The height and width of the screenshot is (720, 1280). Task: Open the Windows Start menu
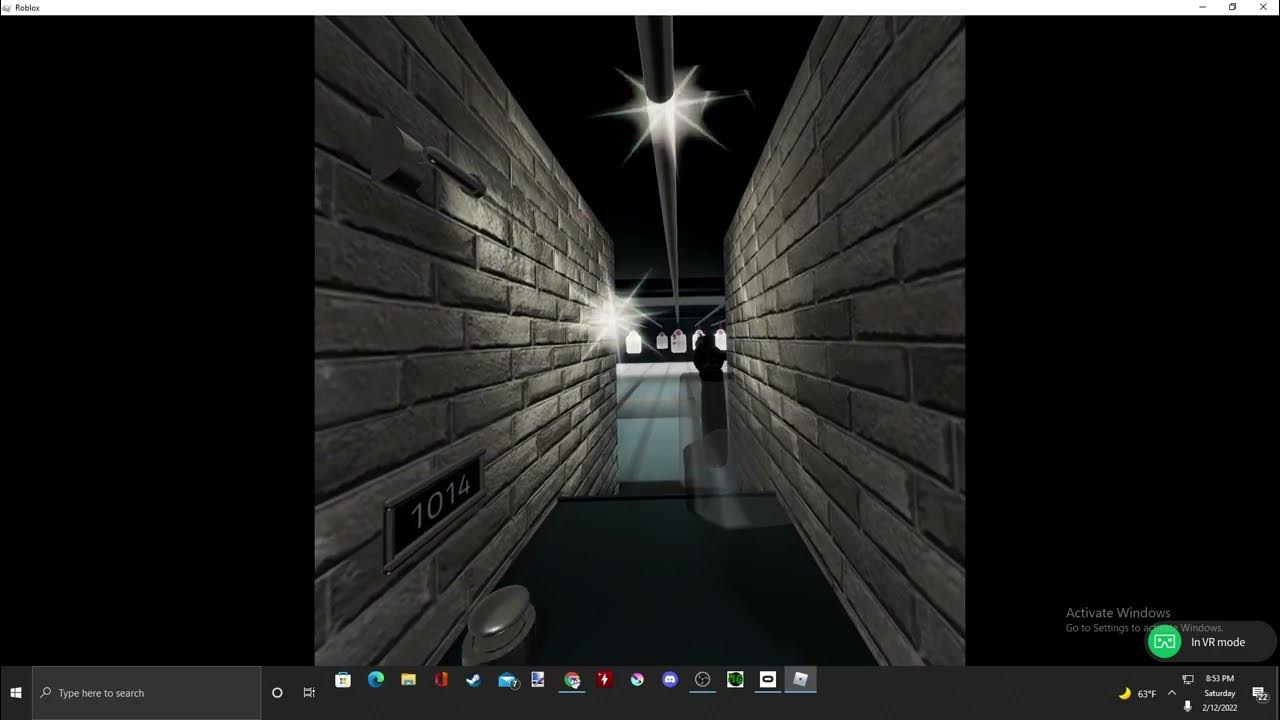tap(16, 693)
